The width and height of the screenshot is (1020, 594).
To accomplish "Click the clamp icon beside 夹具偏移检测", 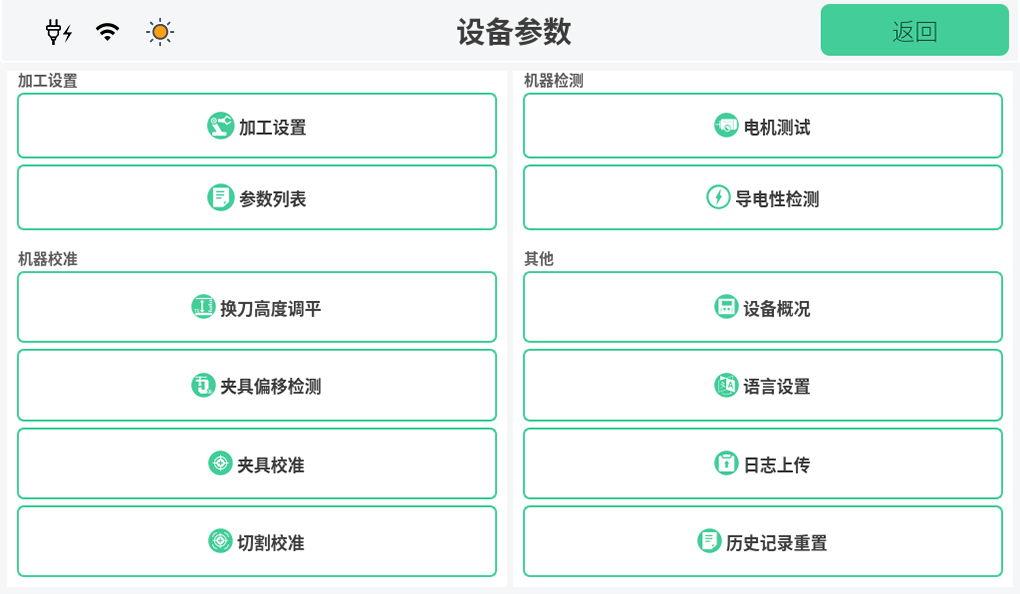I will [203, 386].
